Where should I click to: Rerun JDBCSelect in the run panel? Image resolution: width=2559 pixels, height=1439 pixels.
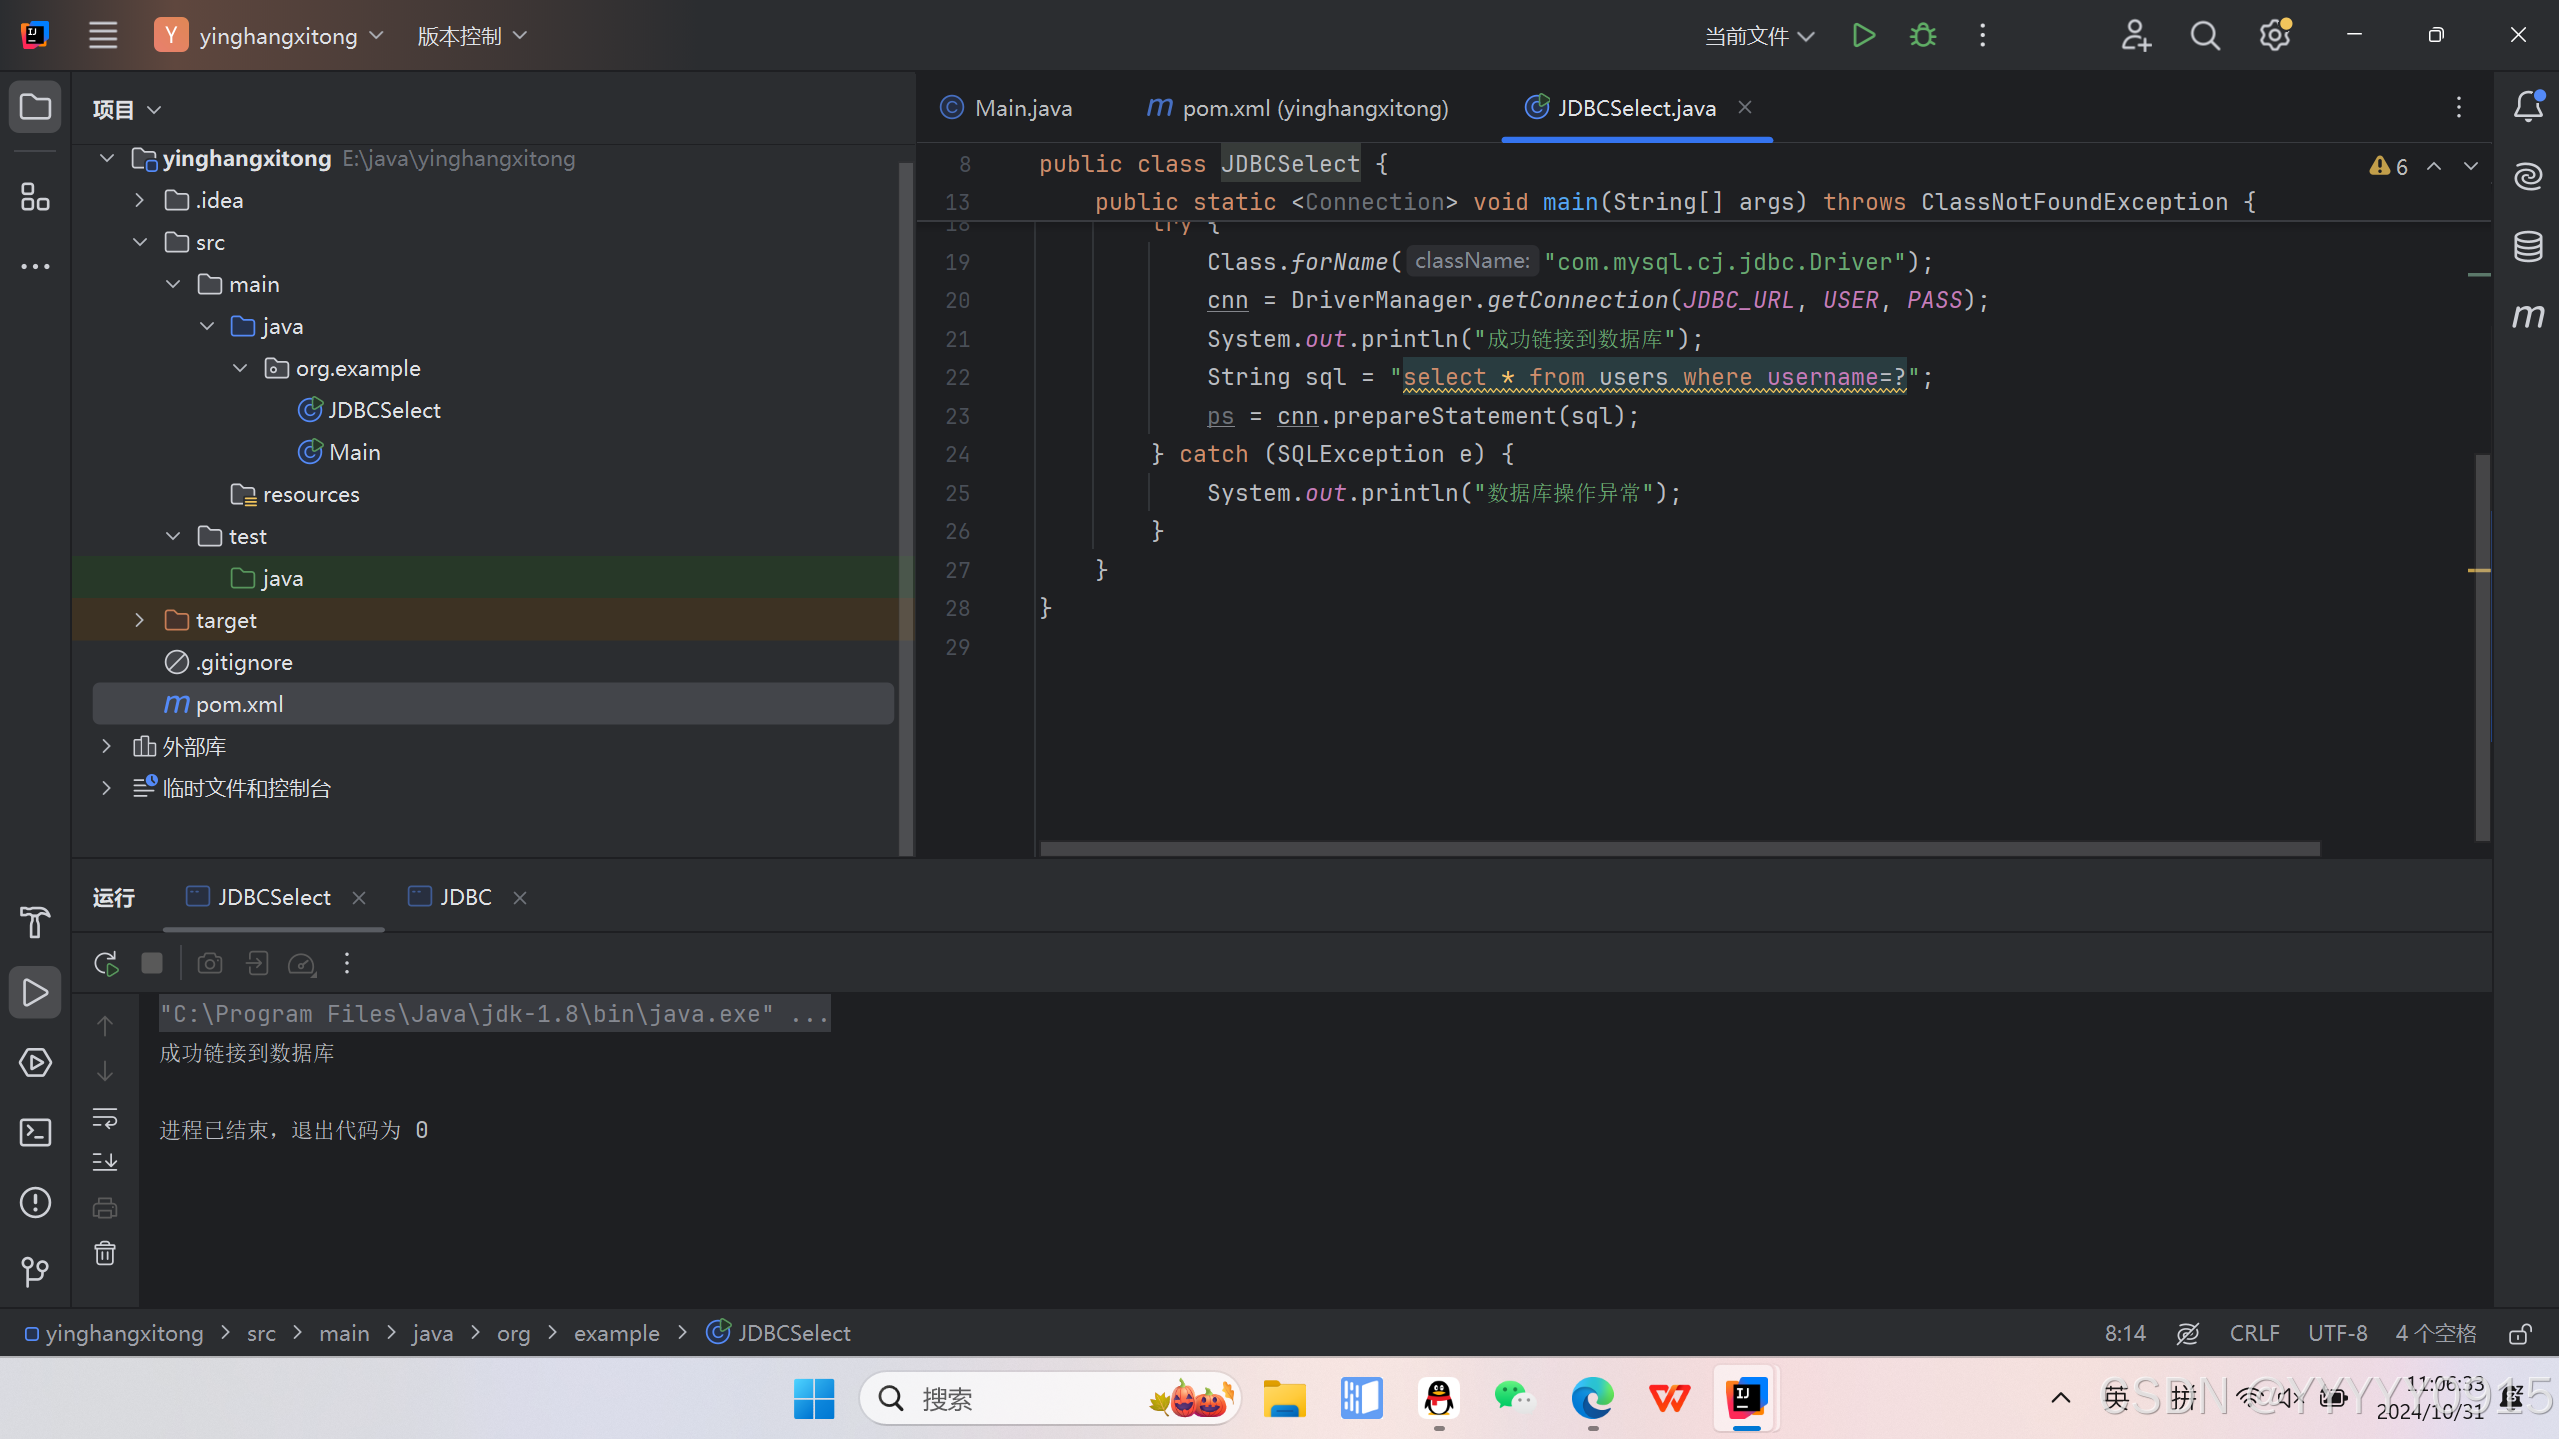click(x=106, y=963)
